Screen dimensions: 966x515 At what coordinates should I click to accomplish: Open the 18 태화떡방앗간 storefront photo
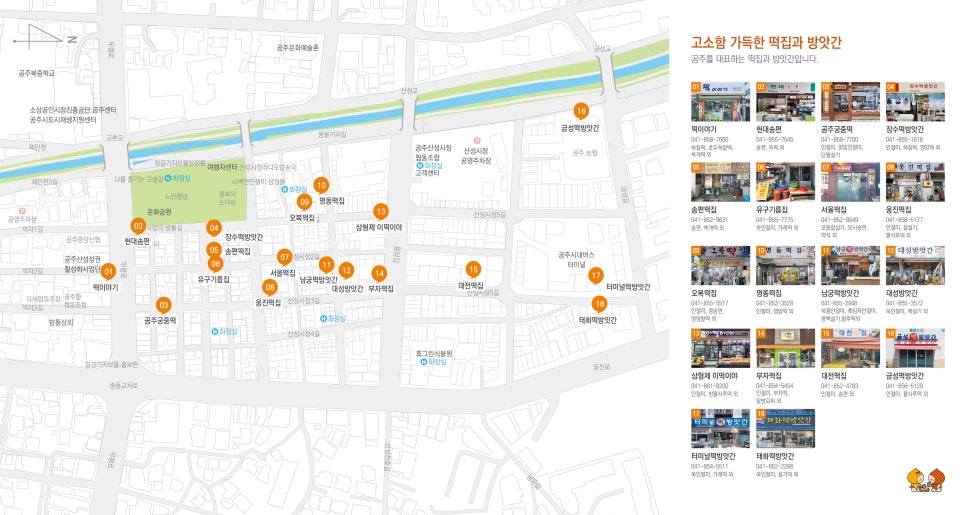click(785, 429)
